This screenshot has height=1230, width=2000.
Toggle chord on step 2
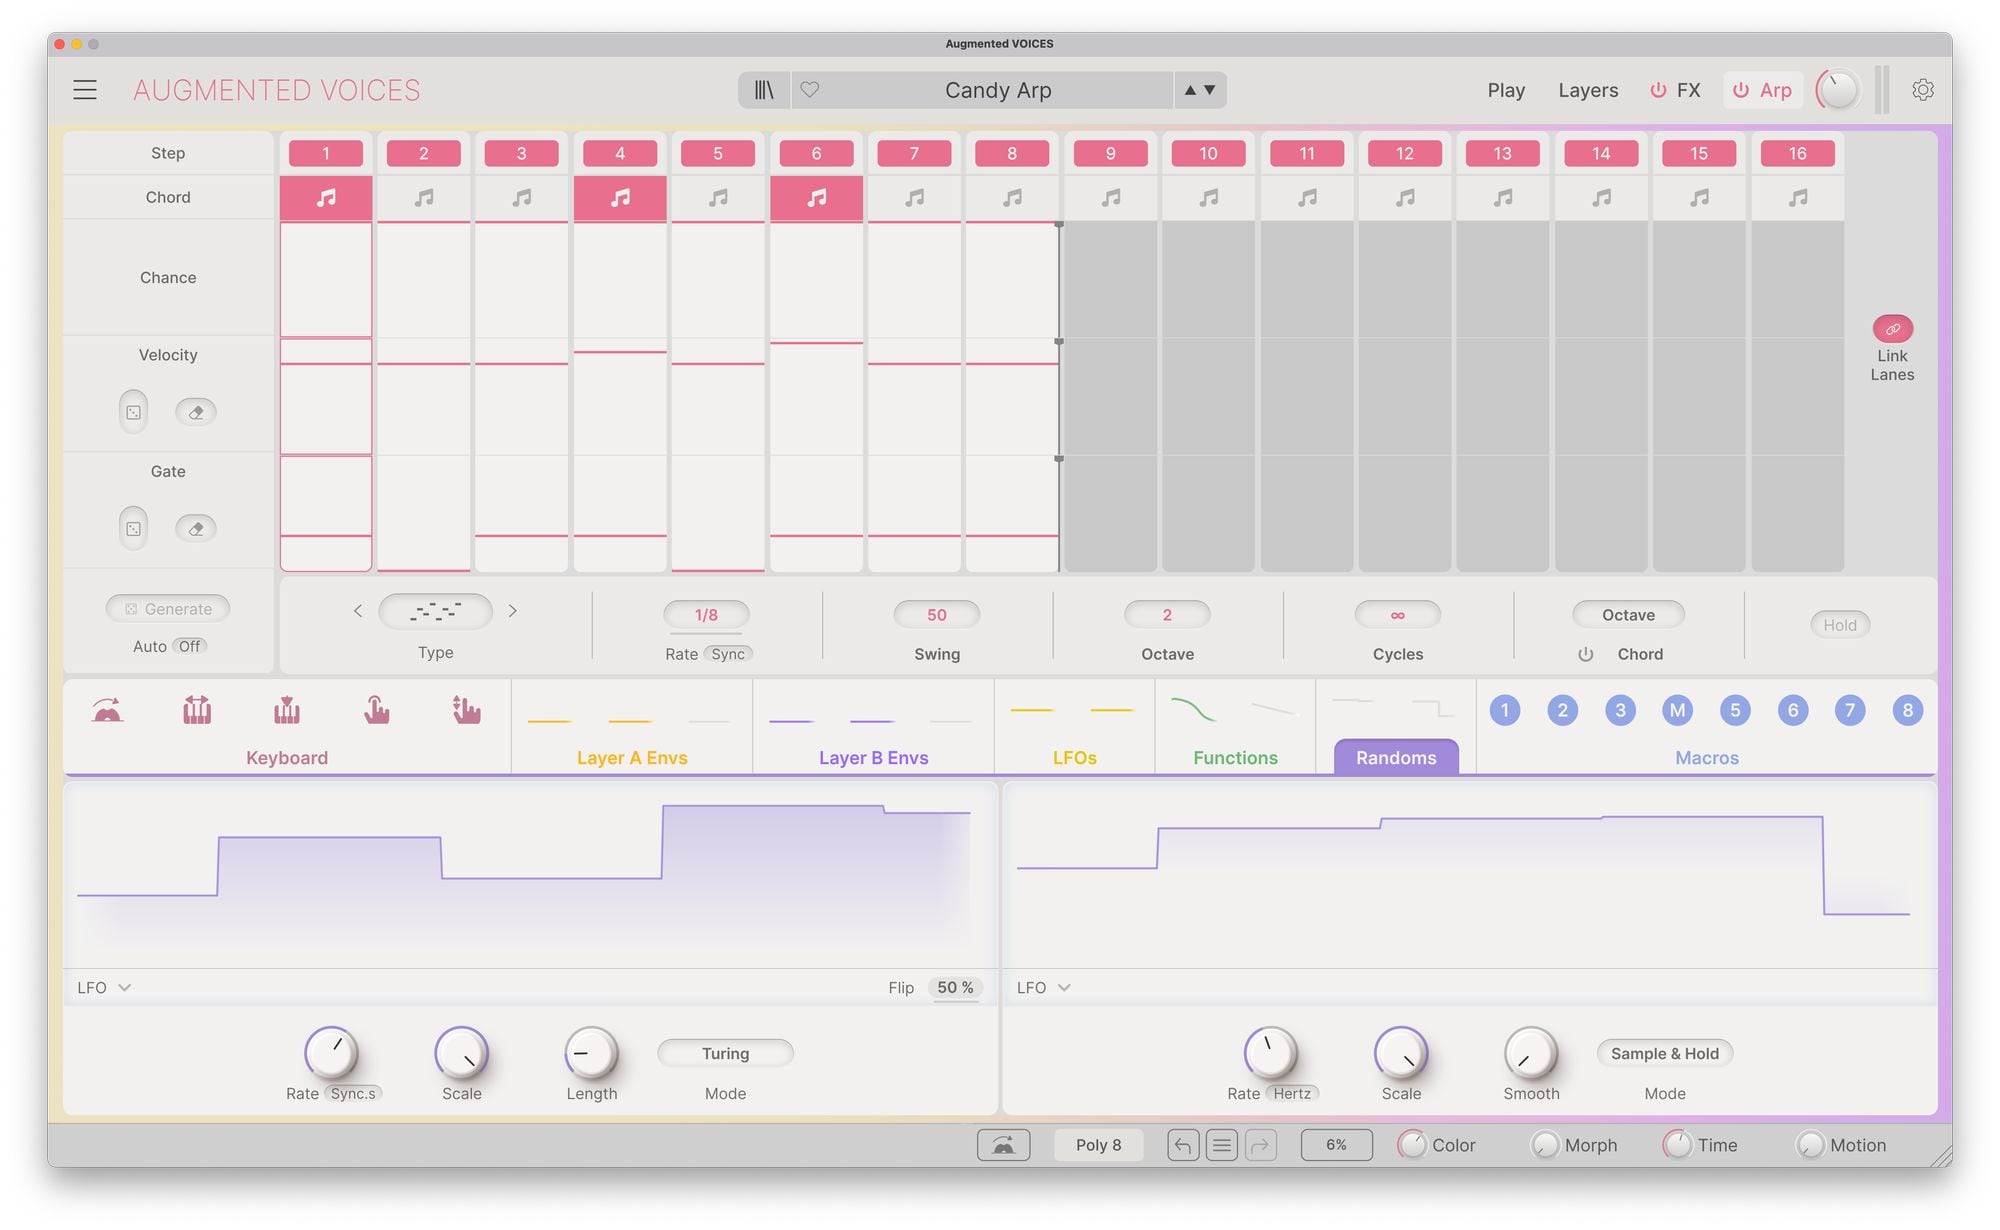424,198
